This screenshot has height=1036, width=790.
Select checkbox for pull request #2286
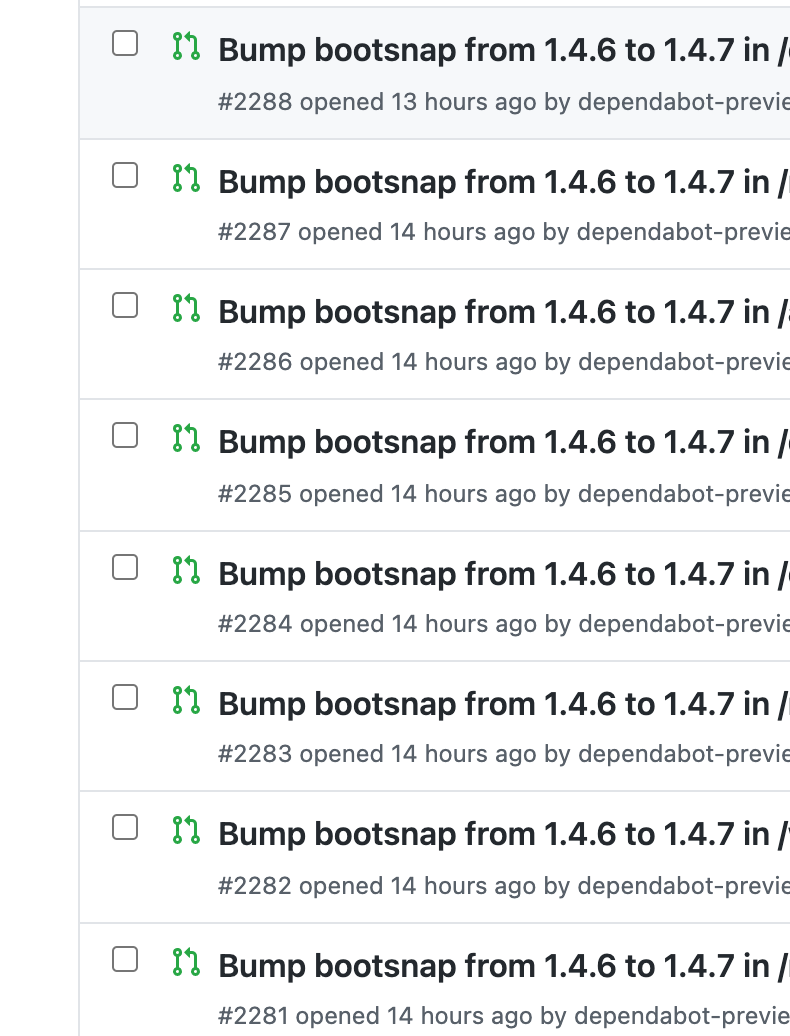(x=125, y=306)
